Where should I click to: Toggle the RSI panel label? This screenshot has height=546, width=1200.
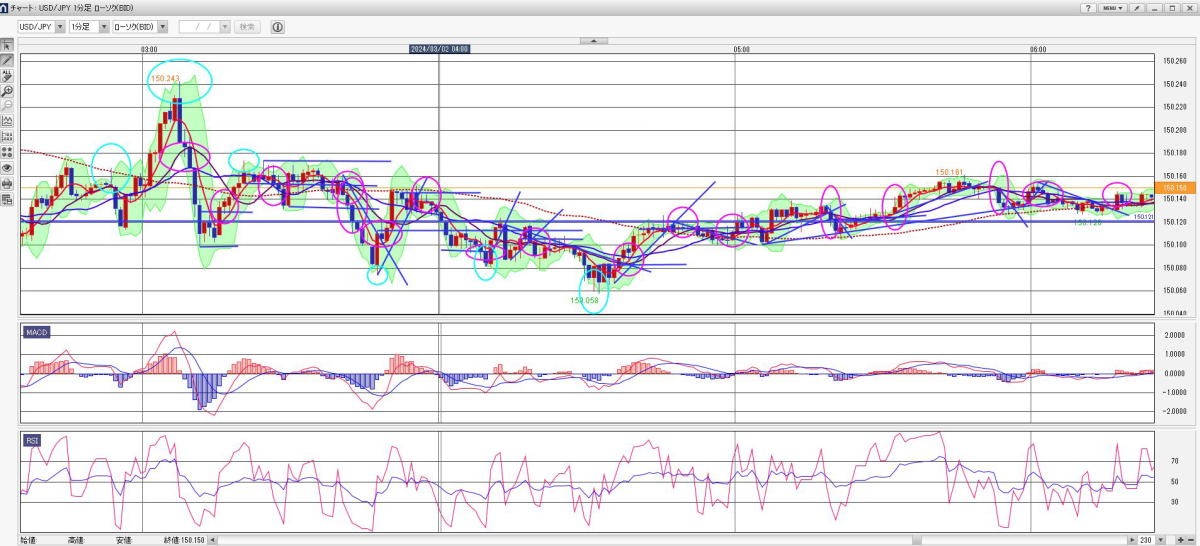point(34,439)
